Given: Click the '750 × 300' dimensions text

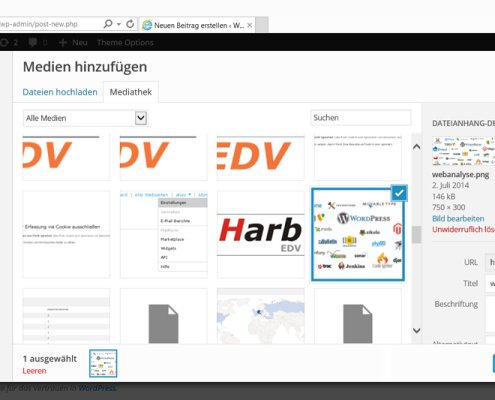Looking at the screenshot, I should 448,207.
